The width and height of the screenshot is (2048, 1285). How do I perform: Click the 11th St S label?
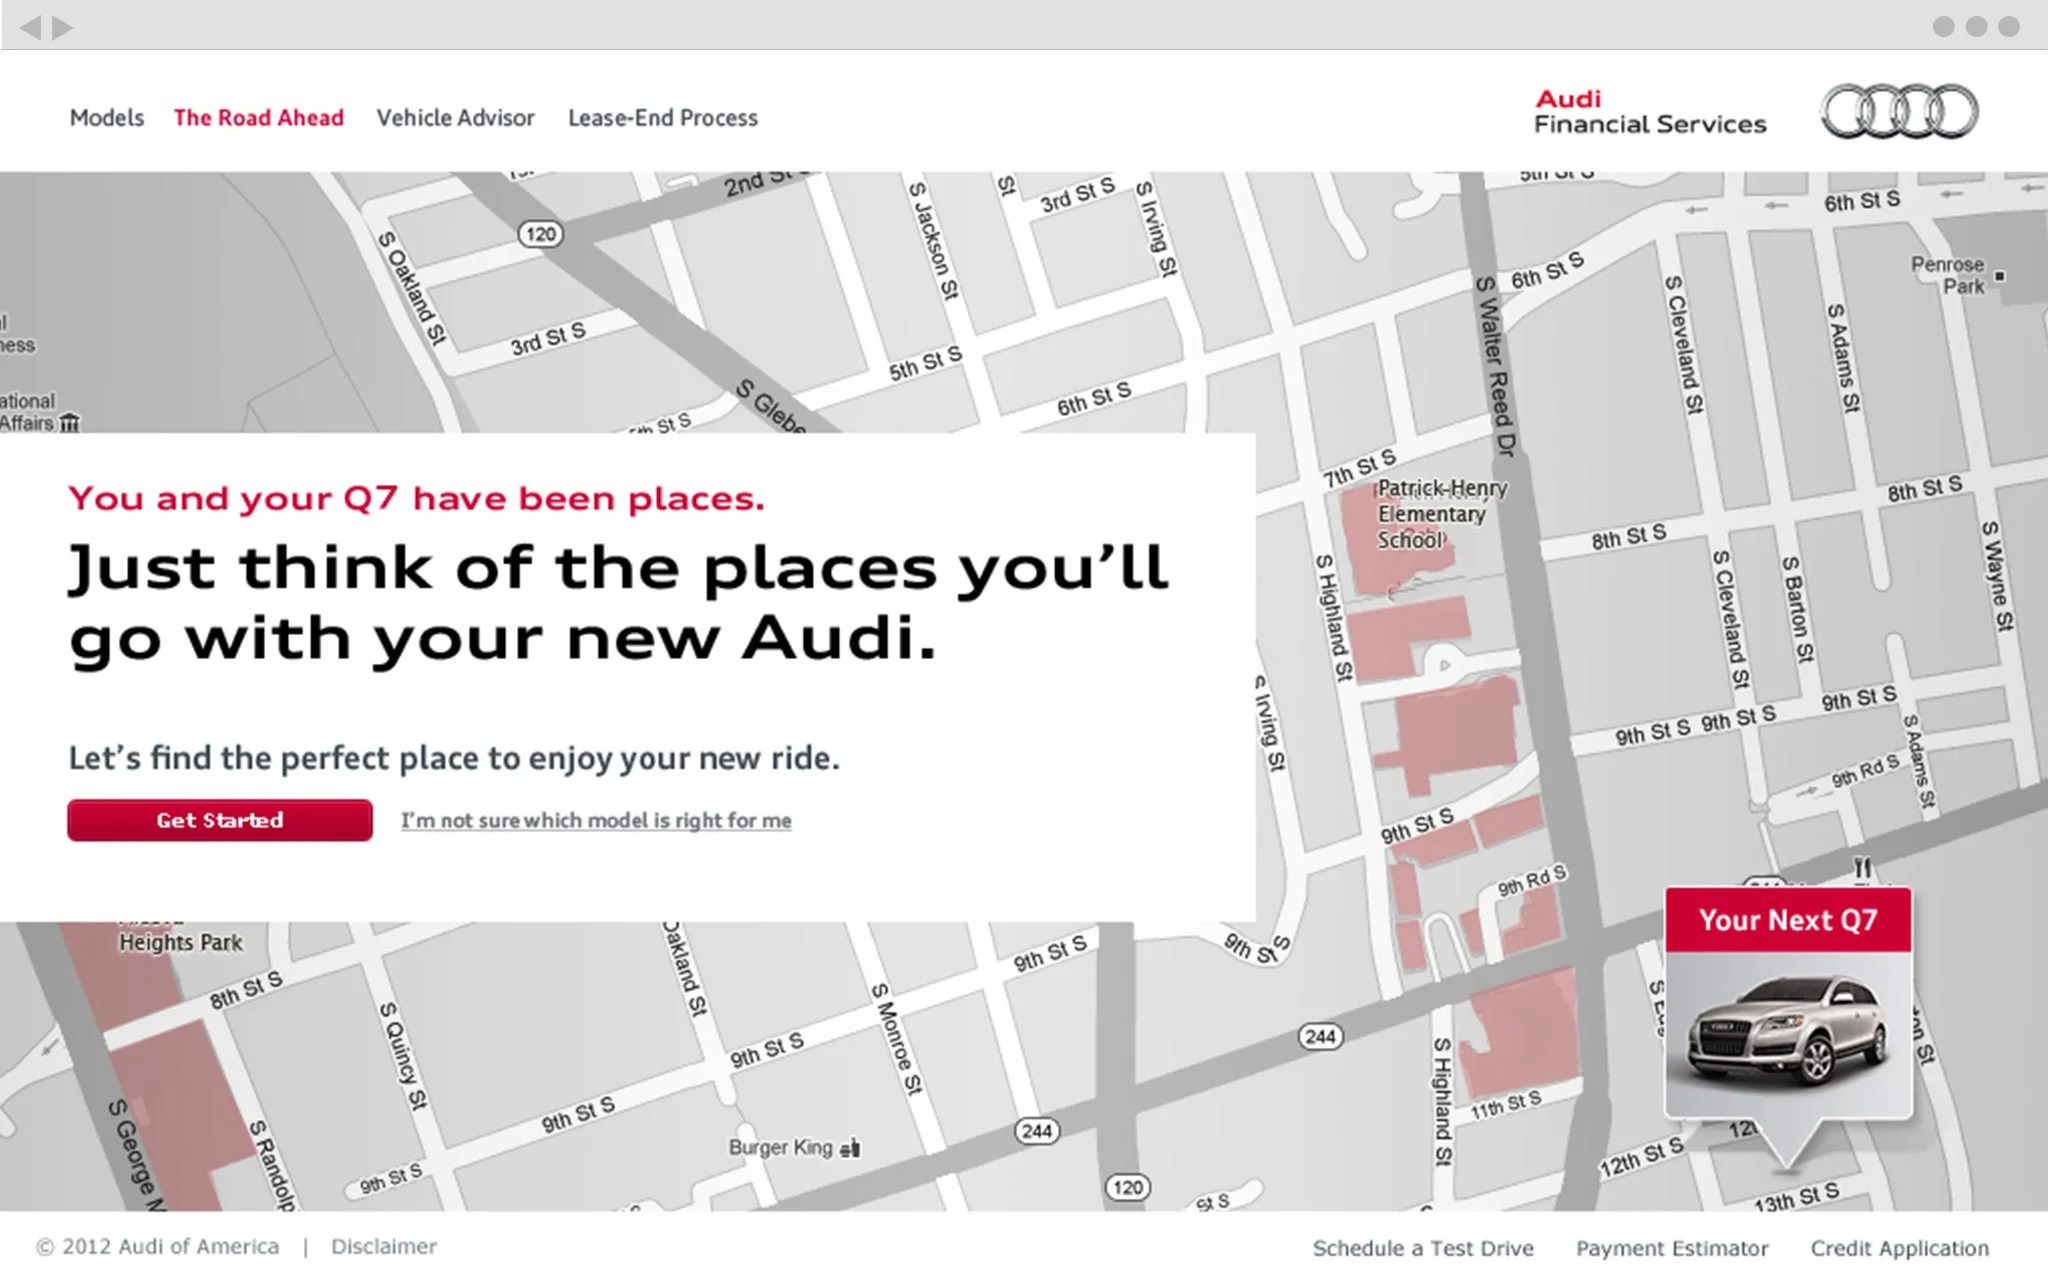tap(1506, 1105)
